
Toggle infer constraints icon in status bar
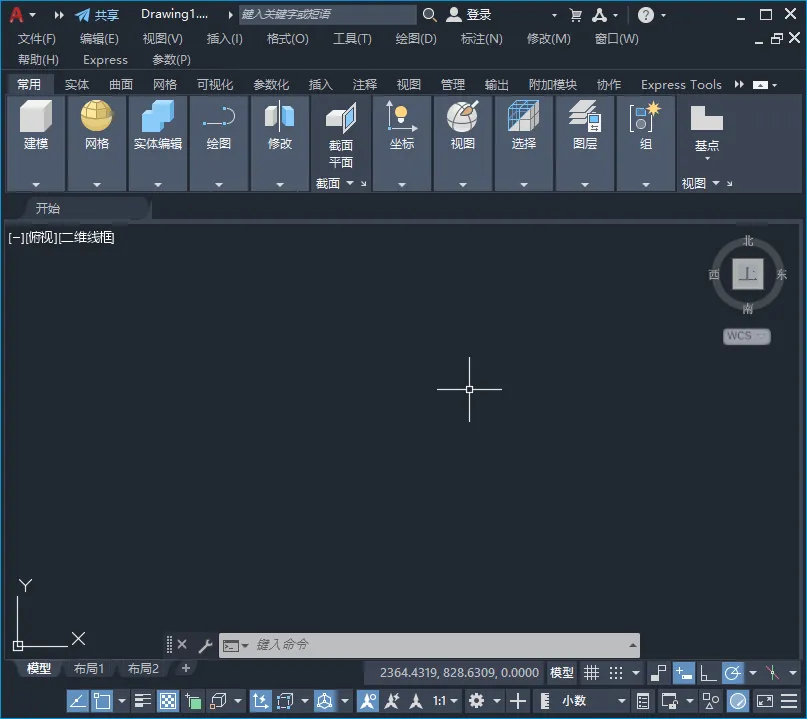click(x=659, y=673)
